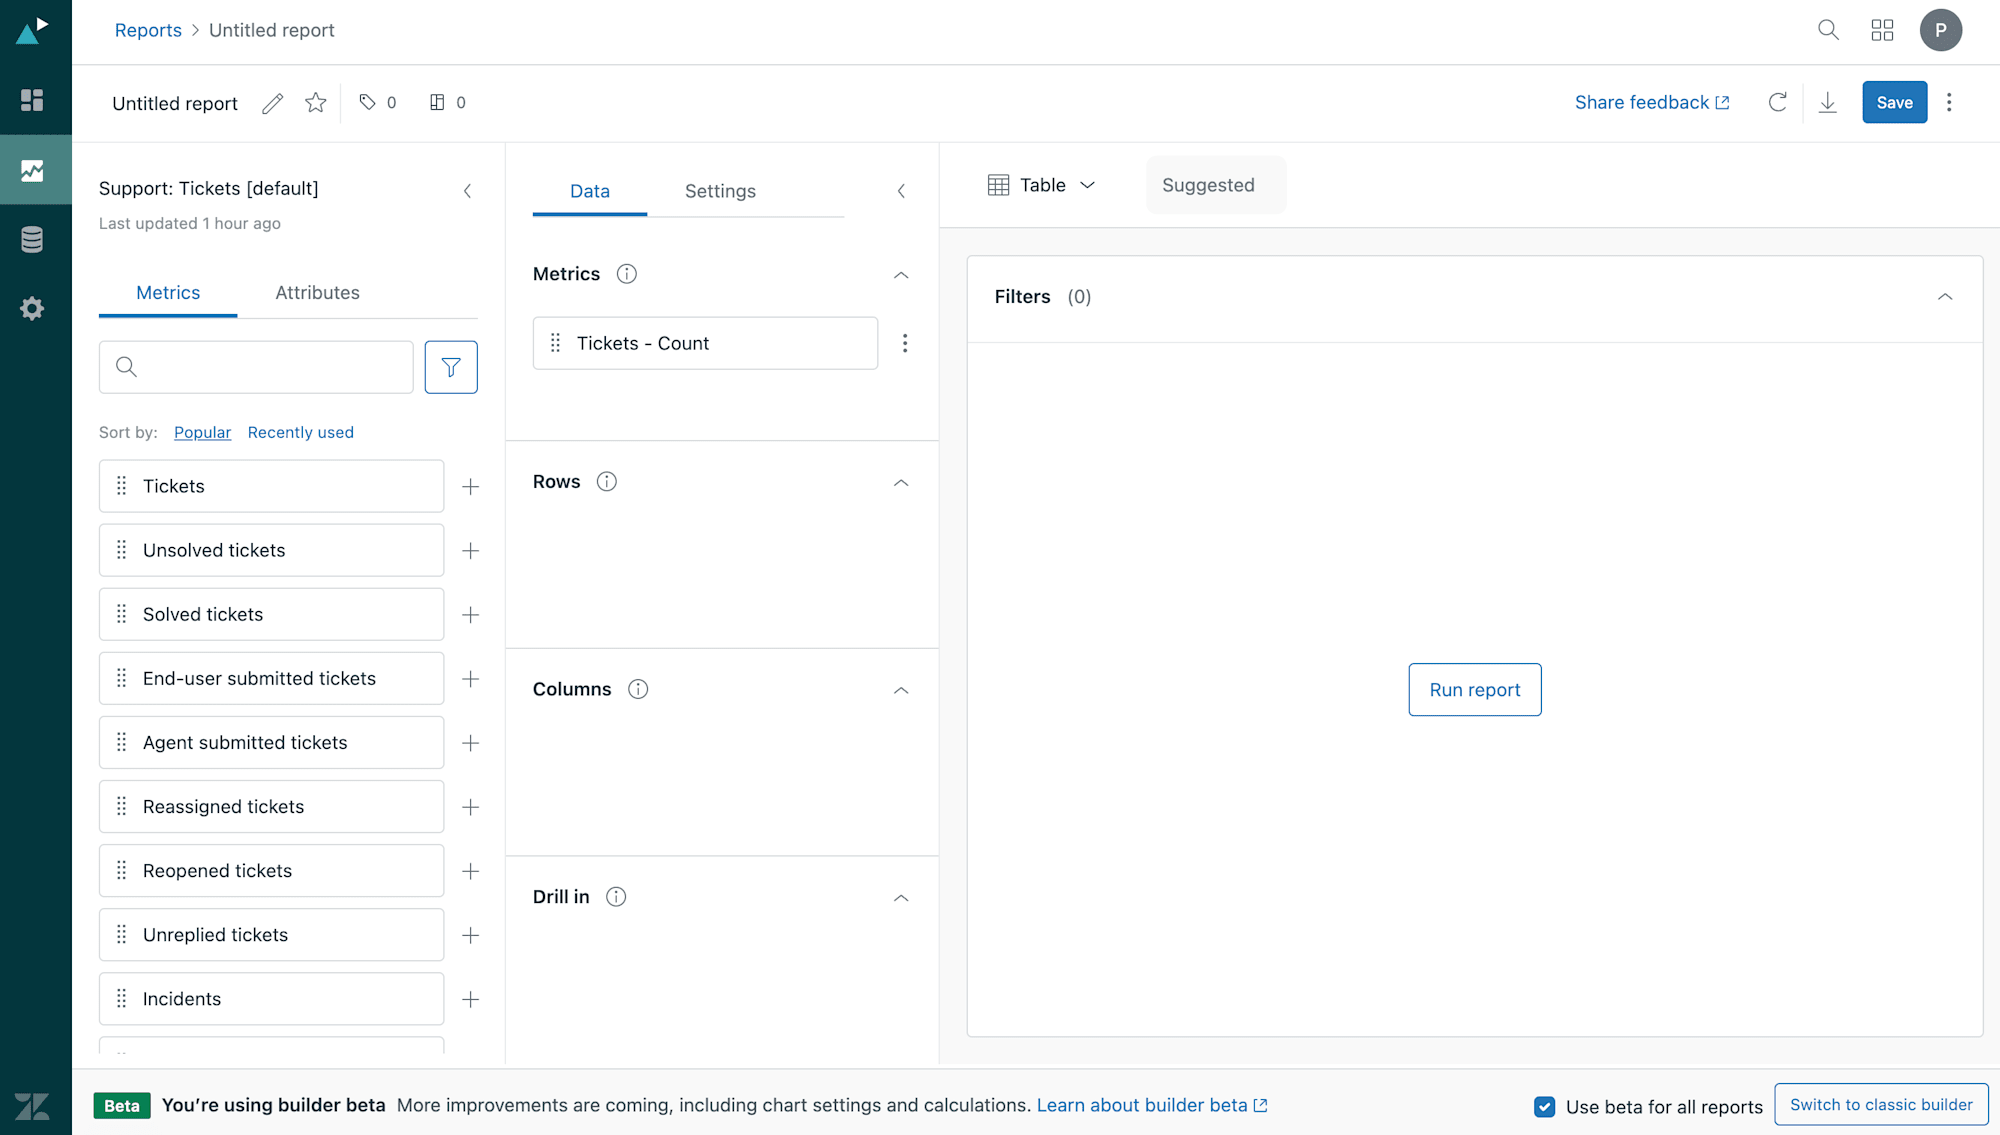Click the Run report button
The image size is (2000, 1135).
pyautogui.click(x=1475, y=688)
